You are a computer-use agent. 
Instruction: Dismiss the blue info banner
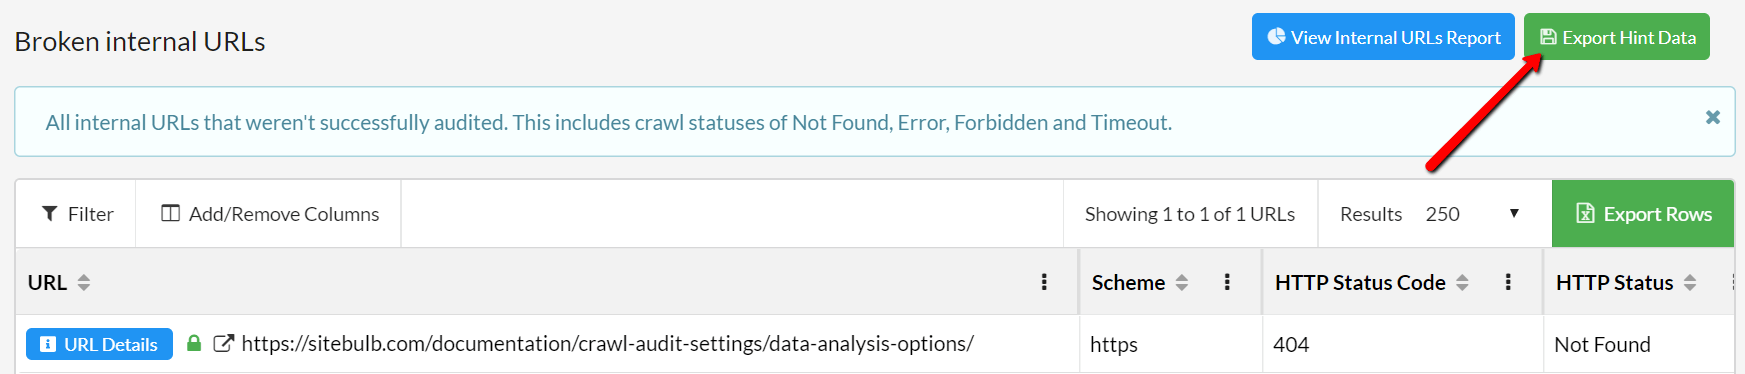coord(1713,117)
